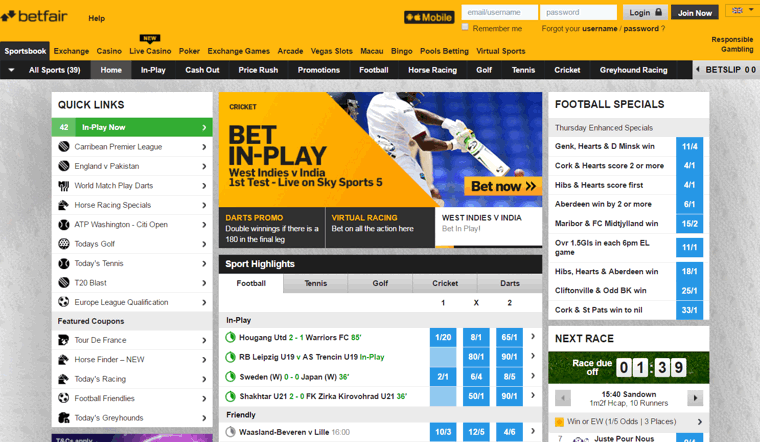This screenshot has width=760, height=442.
Task: Select 11/4 odds Genk, Hearts & D Minsk
Action: pyautogui.click(x=689, y=146)
